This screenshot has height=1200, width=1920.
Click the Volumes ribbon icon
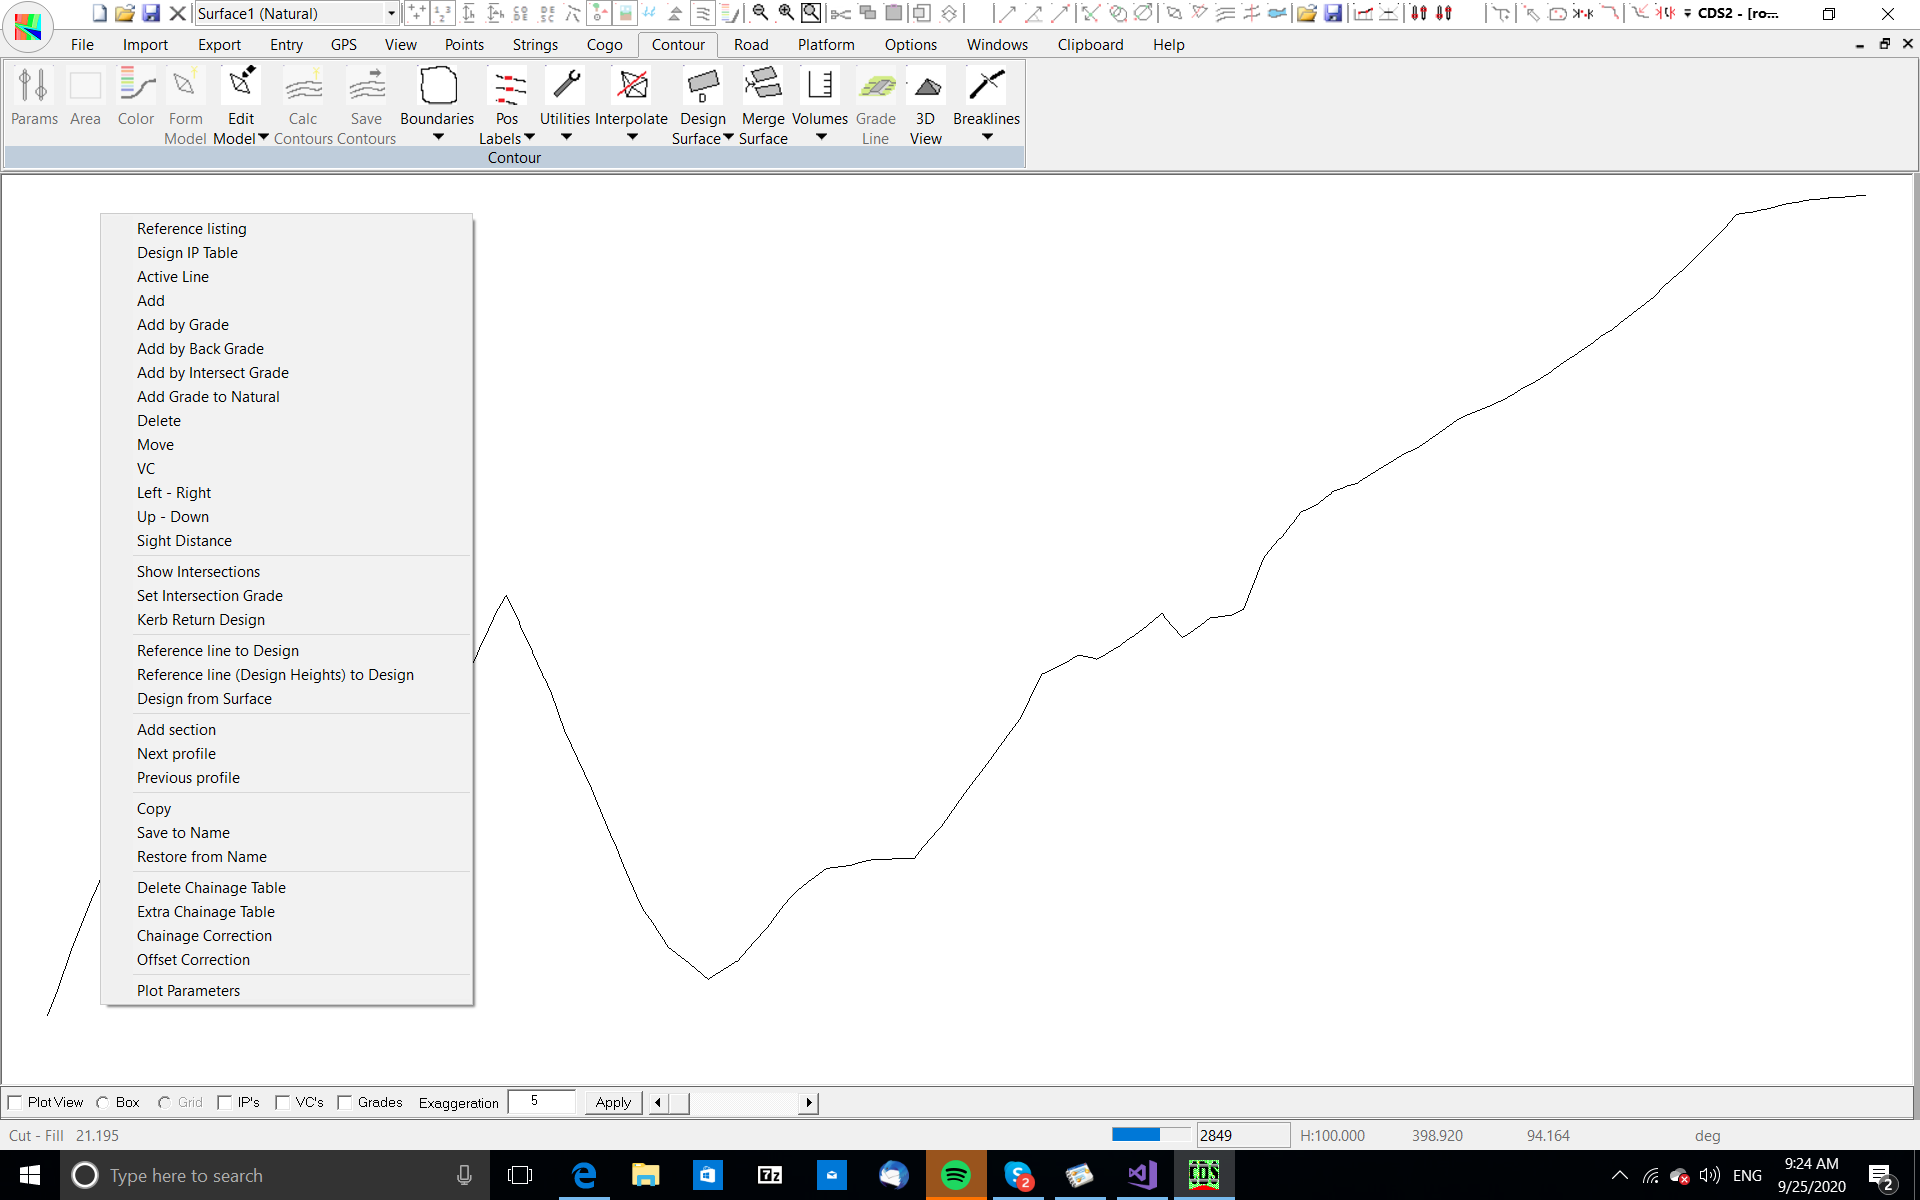click(820, 87)
